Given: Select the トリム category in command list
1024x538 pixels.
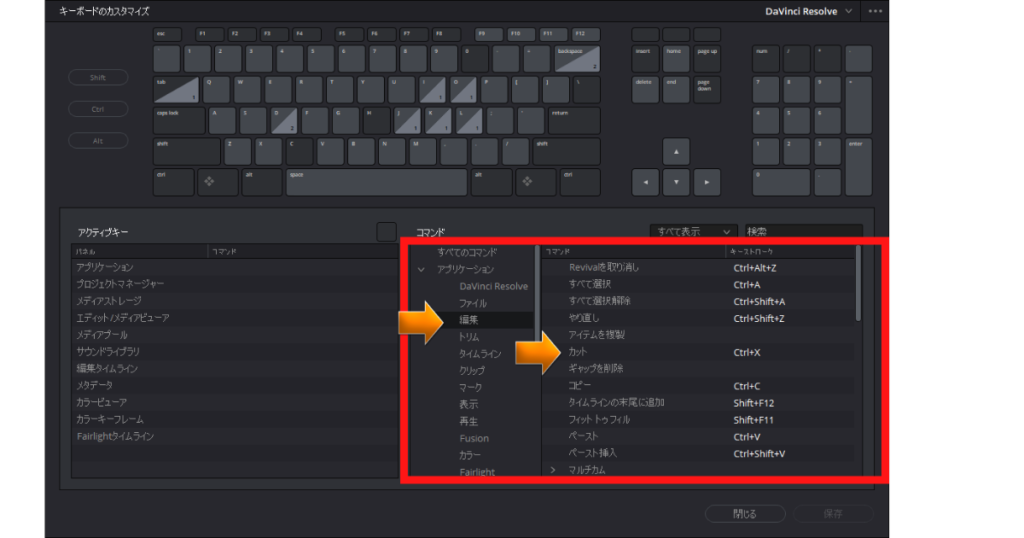Looking at the screenshot, I should (469, 337).
